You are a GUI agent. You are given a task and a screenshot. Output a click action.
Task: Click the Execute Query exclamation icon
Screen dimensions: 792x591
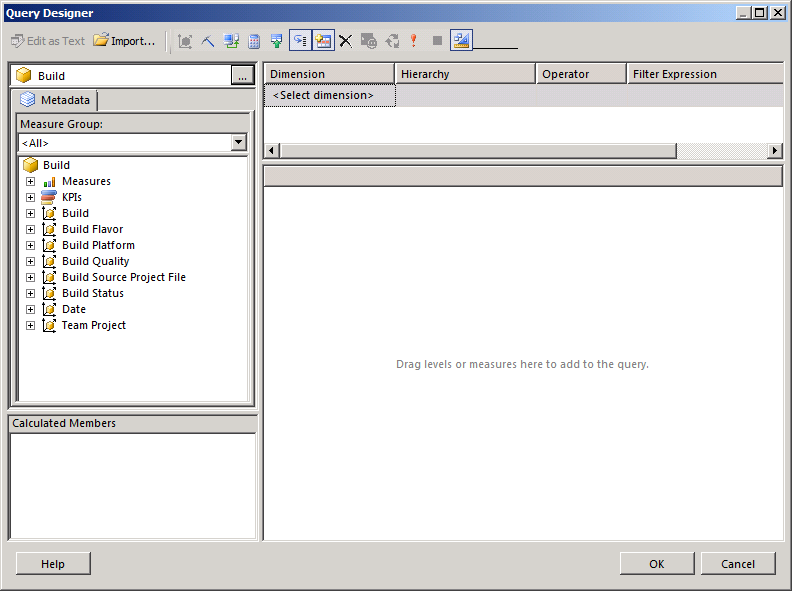[x=413, y=41]
